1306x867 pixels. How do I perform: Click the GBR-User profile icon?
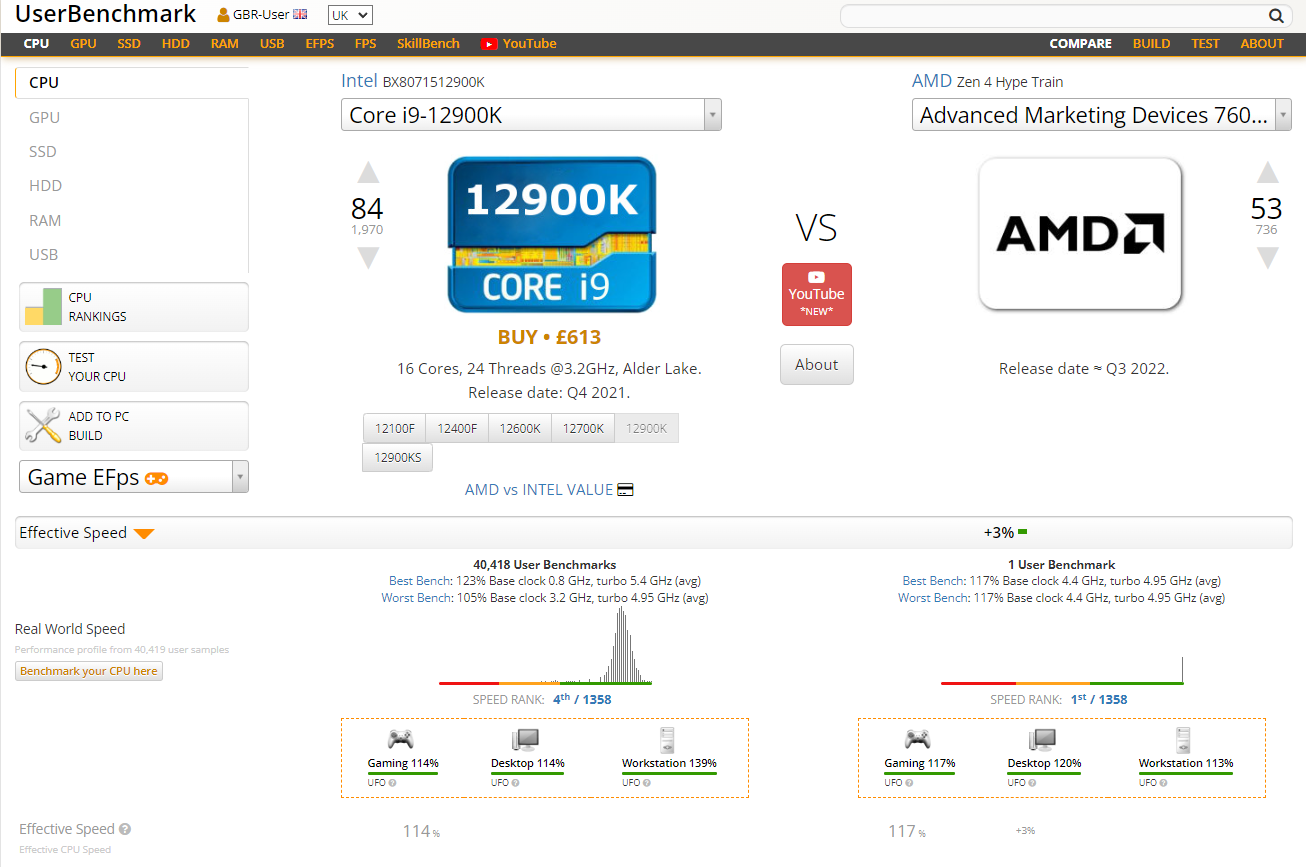pos(222,15)
